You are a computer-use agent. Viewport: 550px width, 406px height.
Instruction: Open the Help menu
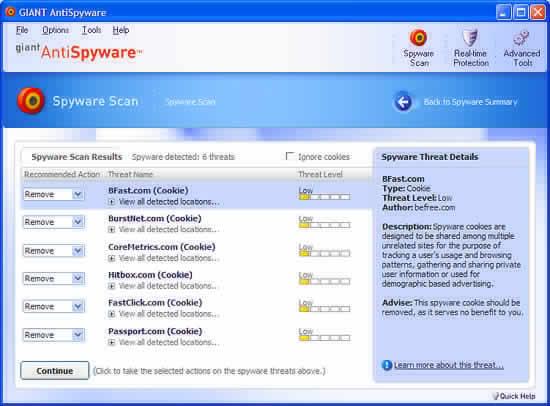tap(121, 30)
